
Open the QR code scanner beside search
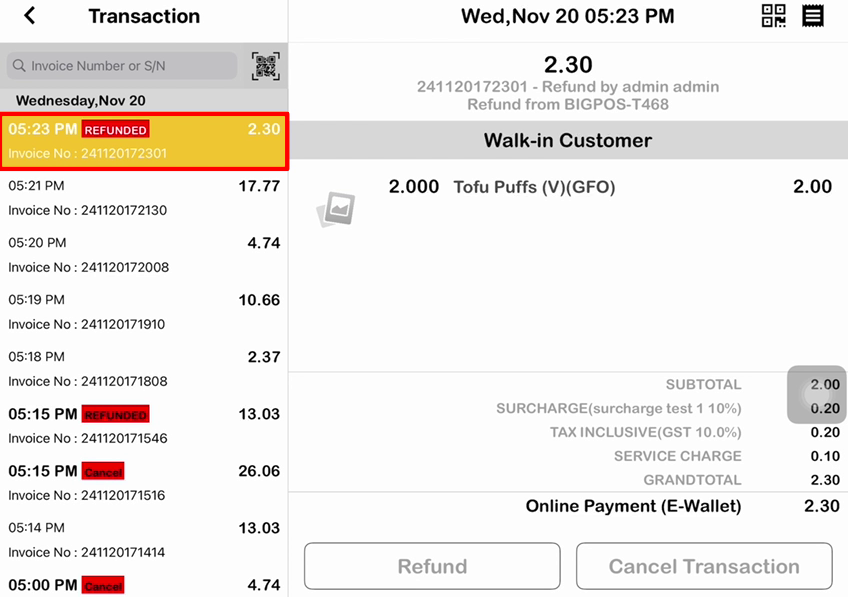tap(265, 66)
